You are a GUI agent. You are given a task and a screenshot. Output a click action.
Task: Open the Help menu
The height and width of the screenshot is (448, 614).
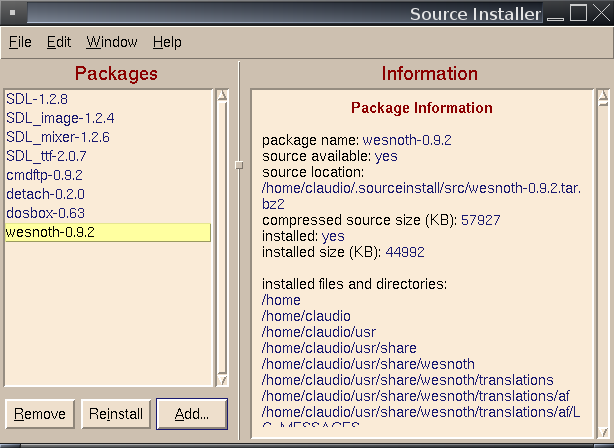point(167,42)
